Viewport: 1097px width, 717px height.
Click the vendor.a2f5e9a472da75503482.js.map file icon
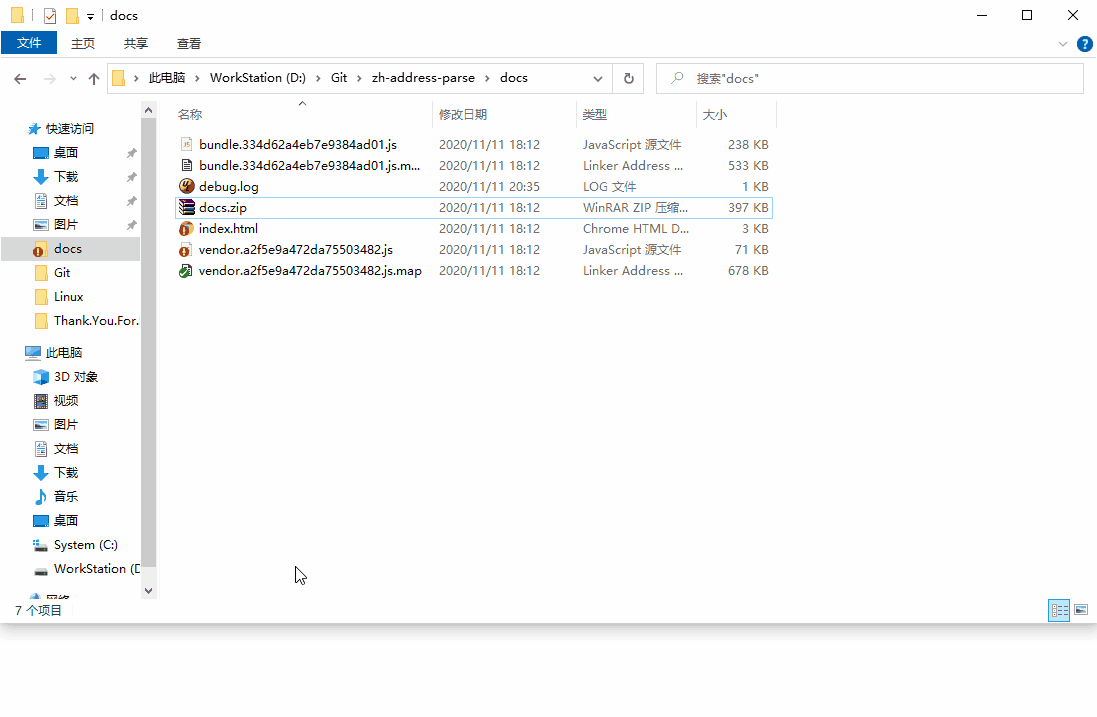coord(185,271)
